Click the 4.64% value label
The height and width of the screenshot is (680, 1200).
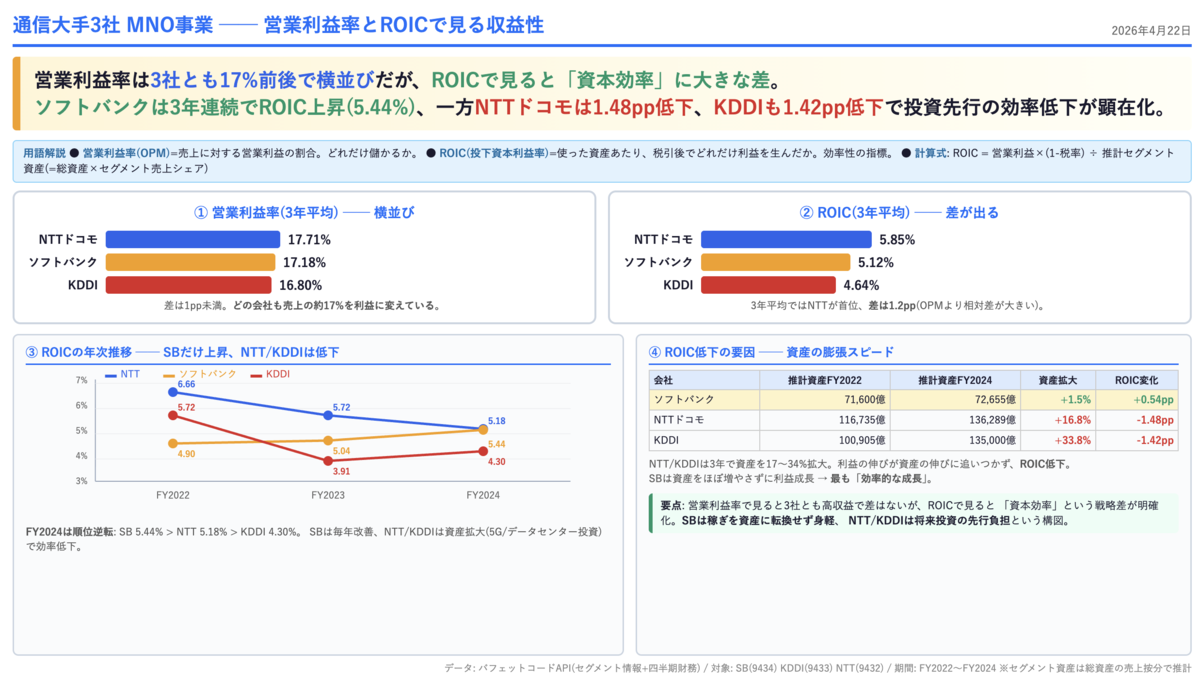tap(862, 286)
